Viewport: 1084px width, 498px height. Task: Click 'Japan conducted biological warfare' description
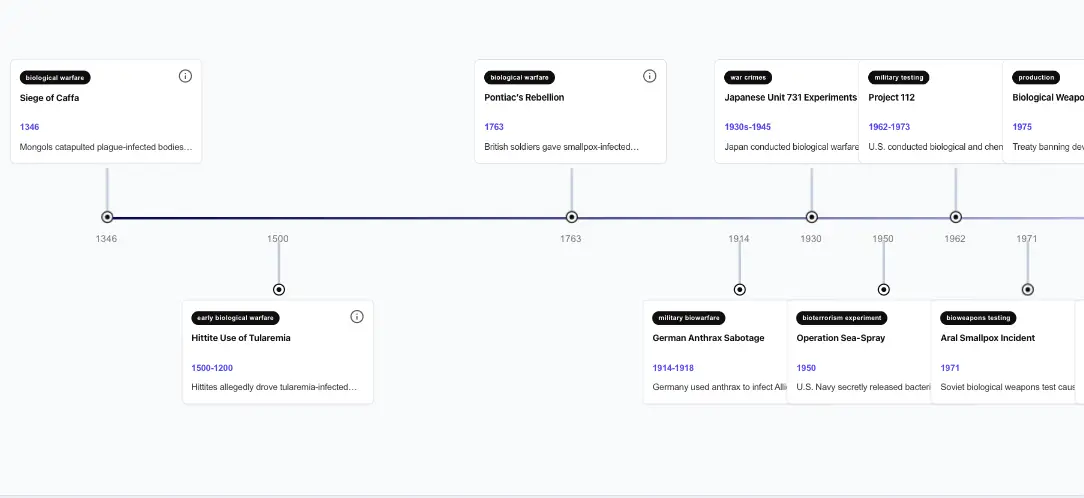tap(792, 147)
